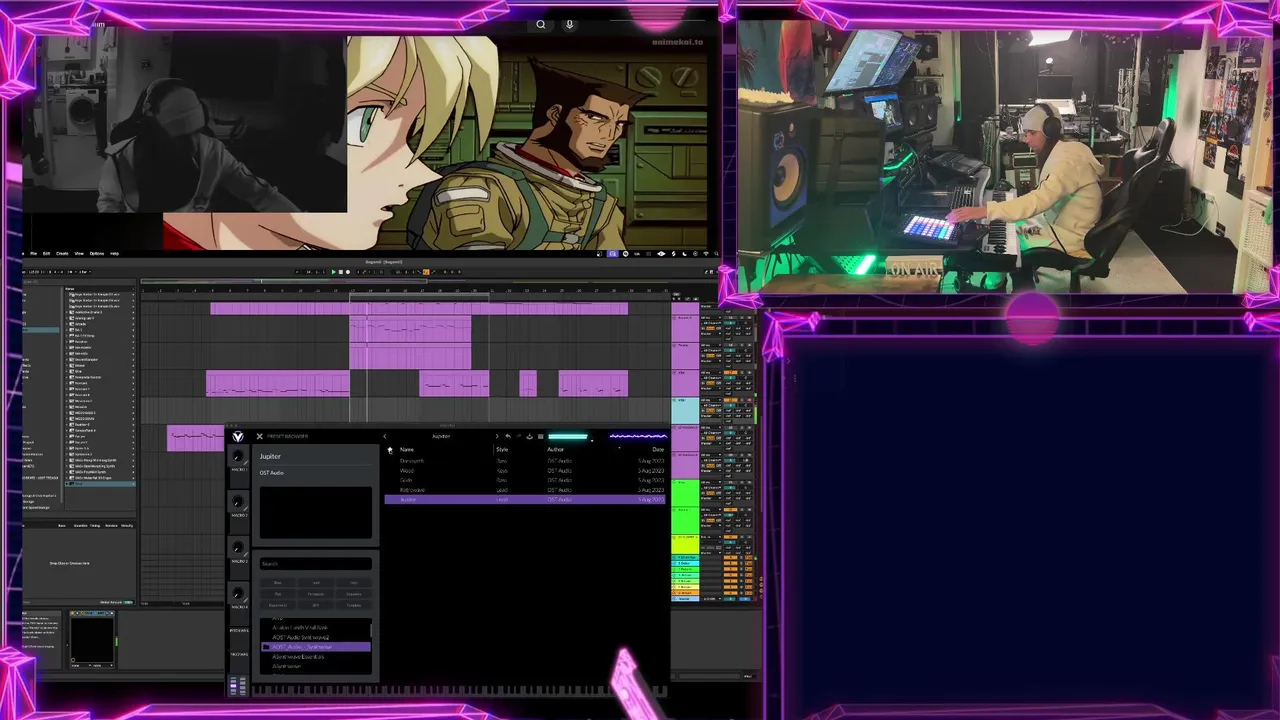Click the Macro 1 knob in Vital
This screenshot has width=1280, height=720.
[237, 456]
